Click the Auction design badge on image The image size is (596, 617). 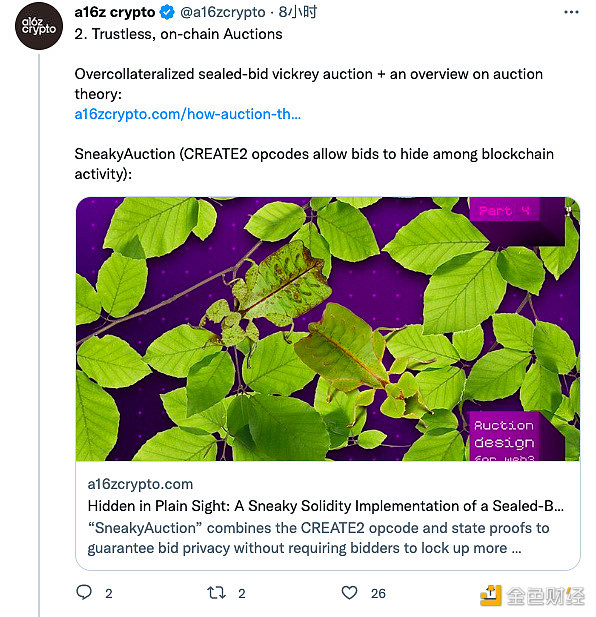click(x=504, y=437)
